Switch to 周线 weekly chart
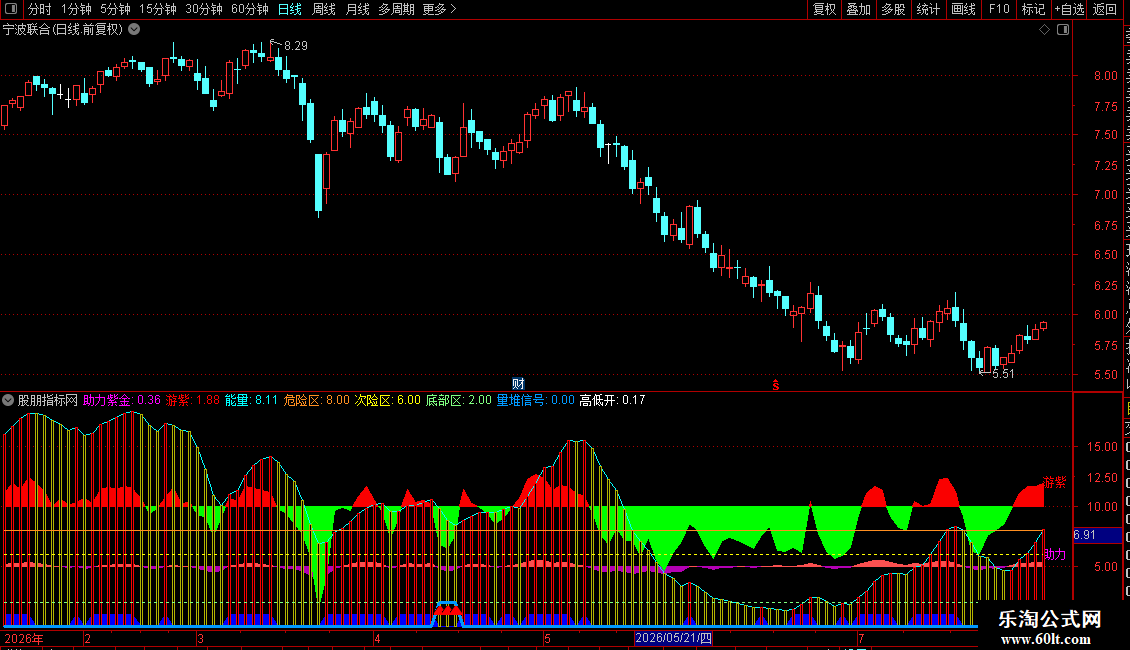Screen dimensions: 1130x650 (x=324, y=9)
